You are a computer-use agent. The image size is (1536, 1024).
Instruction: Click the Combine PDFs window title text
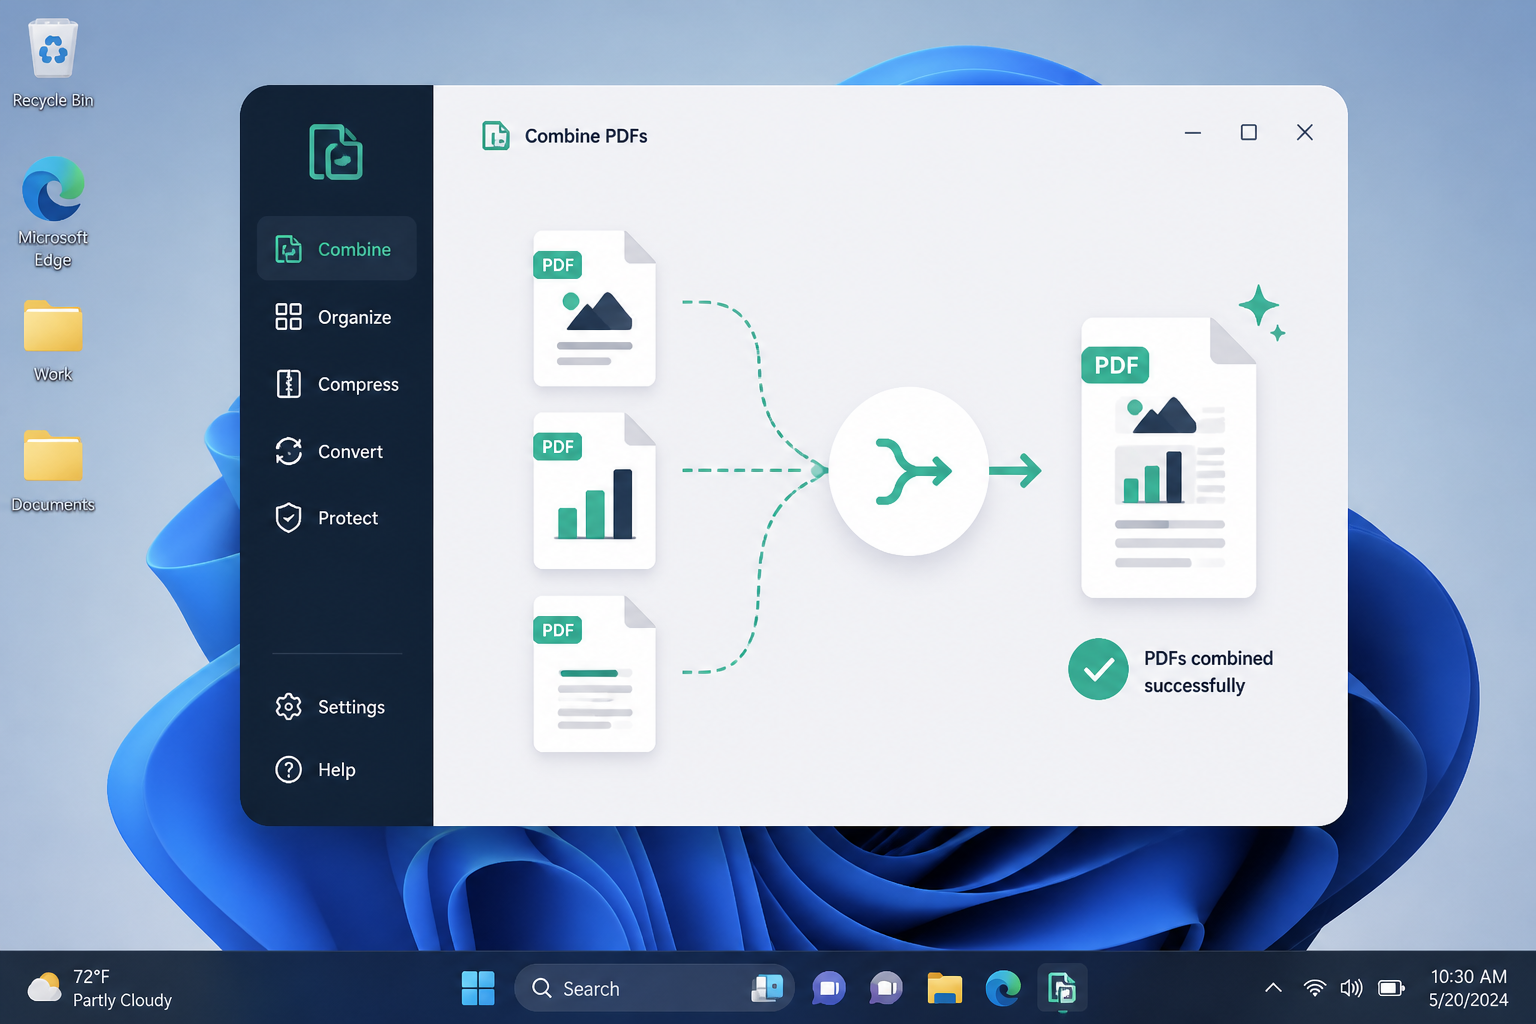(x=586, y=136)
